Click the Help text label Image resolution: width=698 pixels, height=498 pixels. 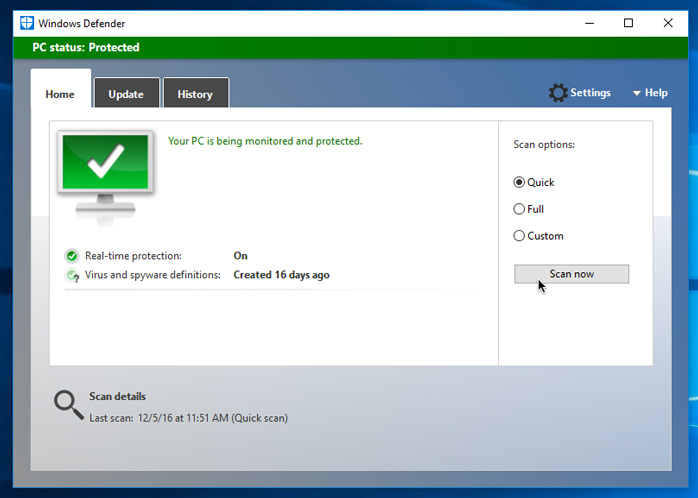click(656, 93)
